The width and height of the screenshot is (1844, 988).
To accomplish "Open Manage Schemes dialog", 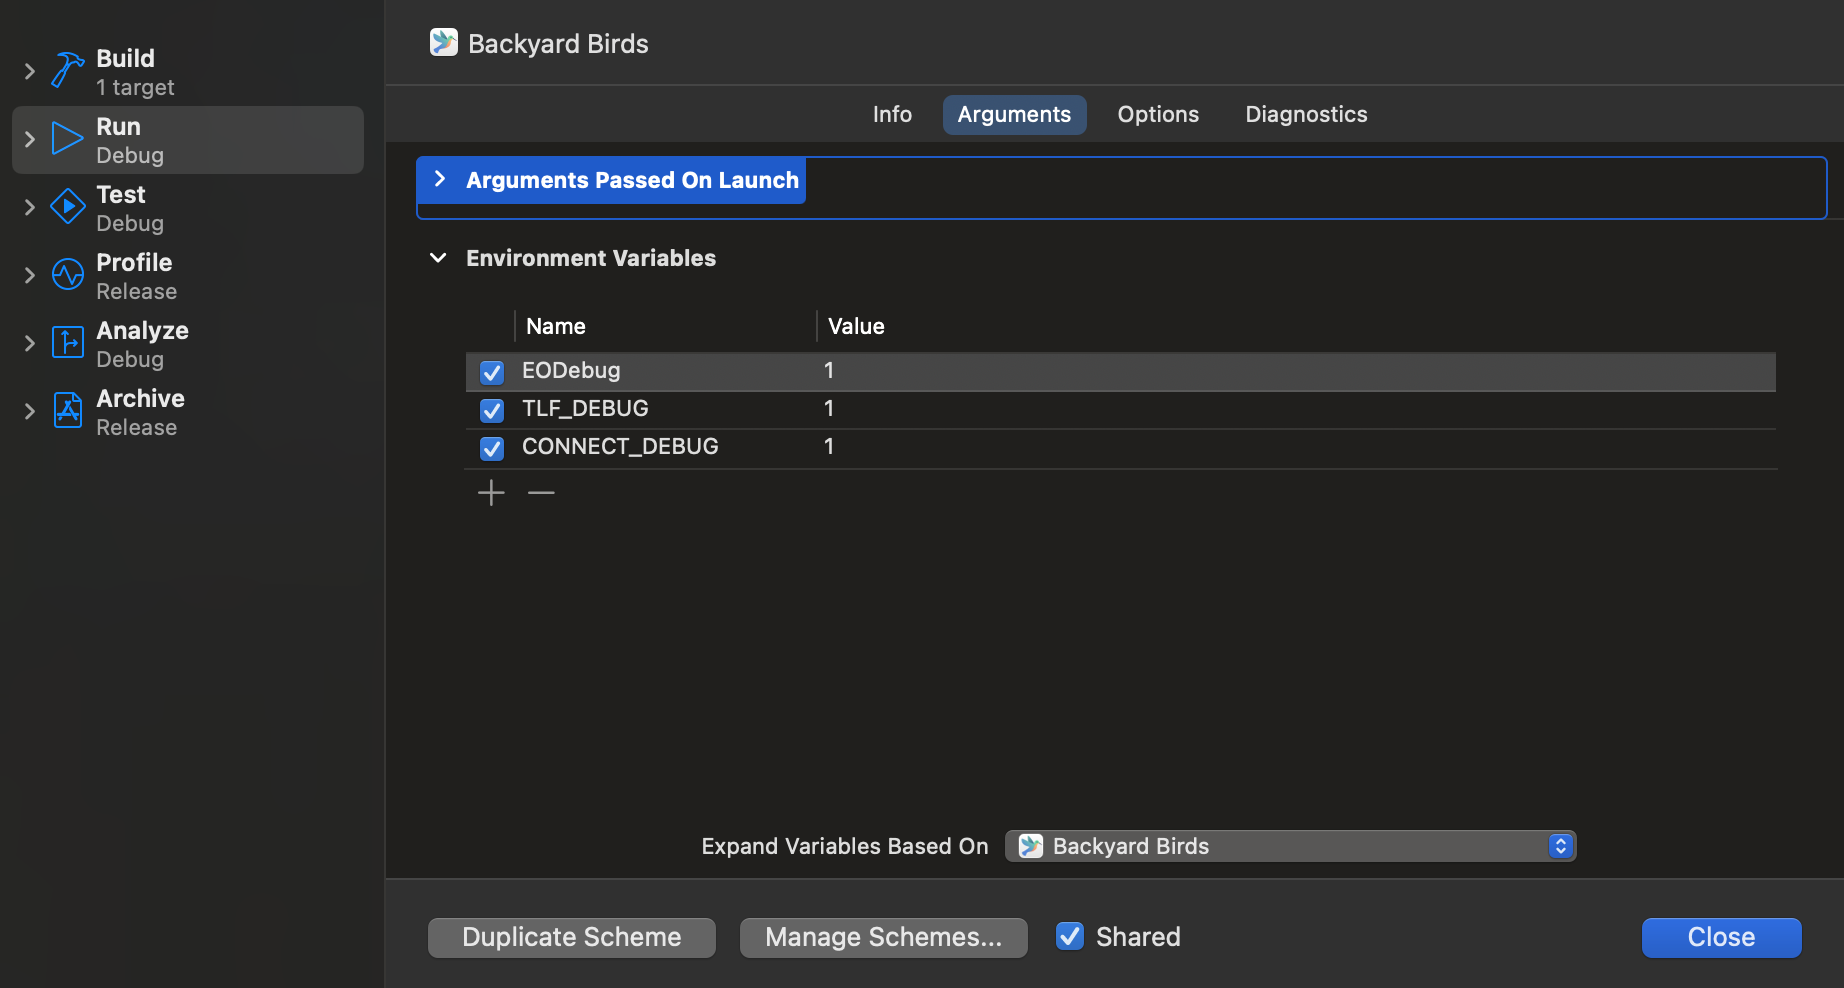I will [883, 937].
